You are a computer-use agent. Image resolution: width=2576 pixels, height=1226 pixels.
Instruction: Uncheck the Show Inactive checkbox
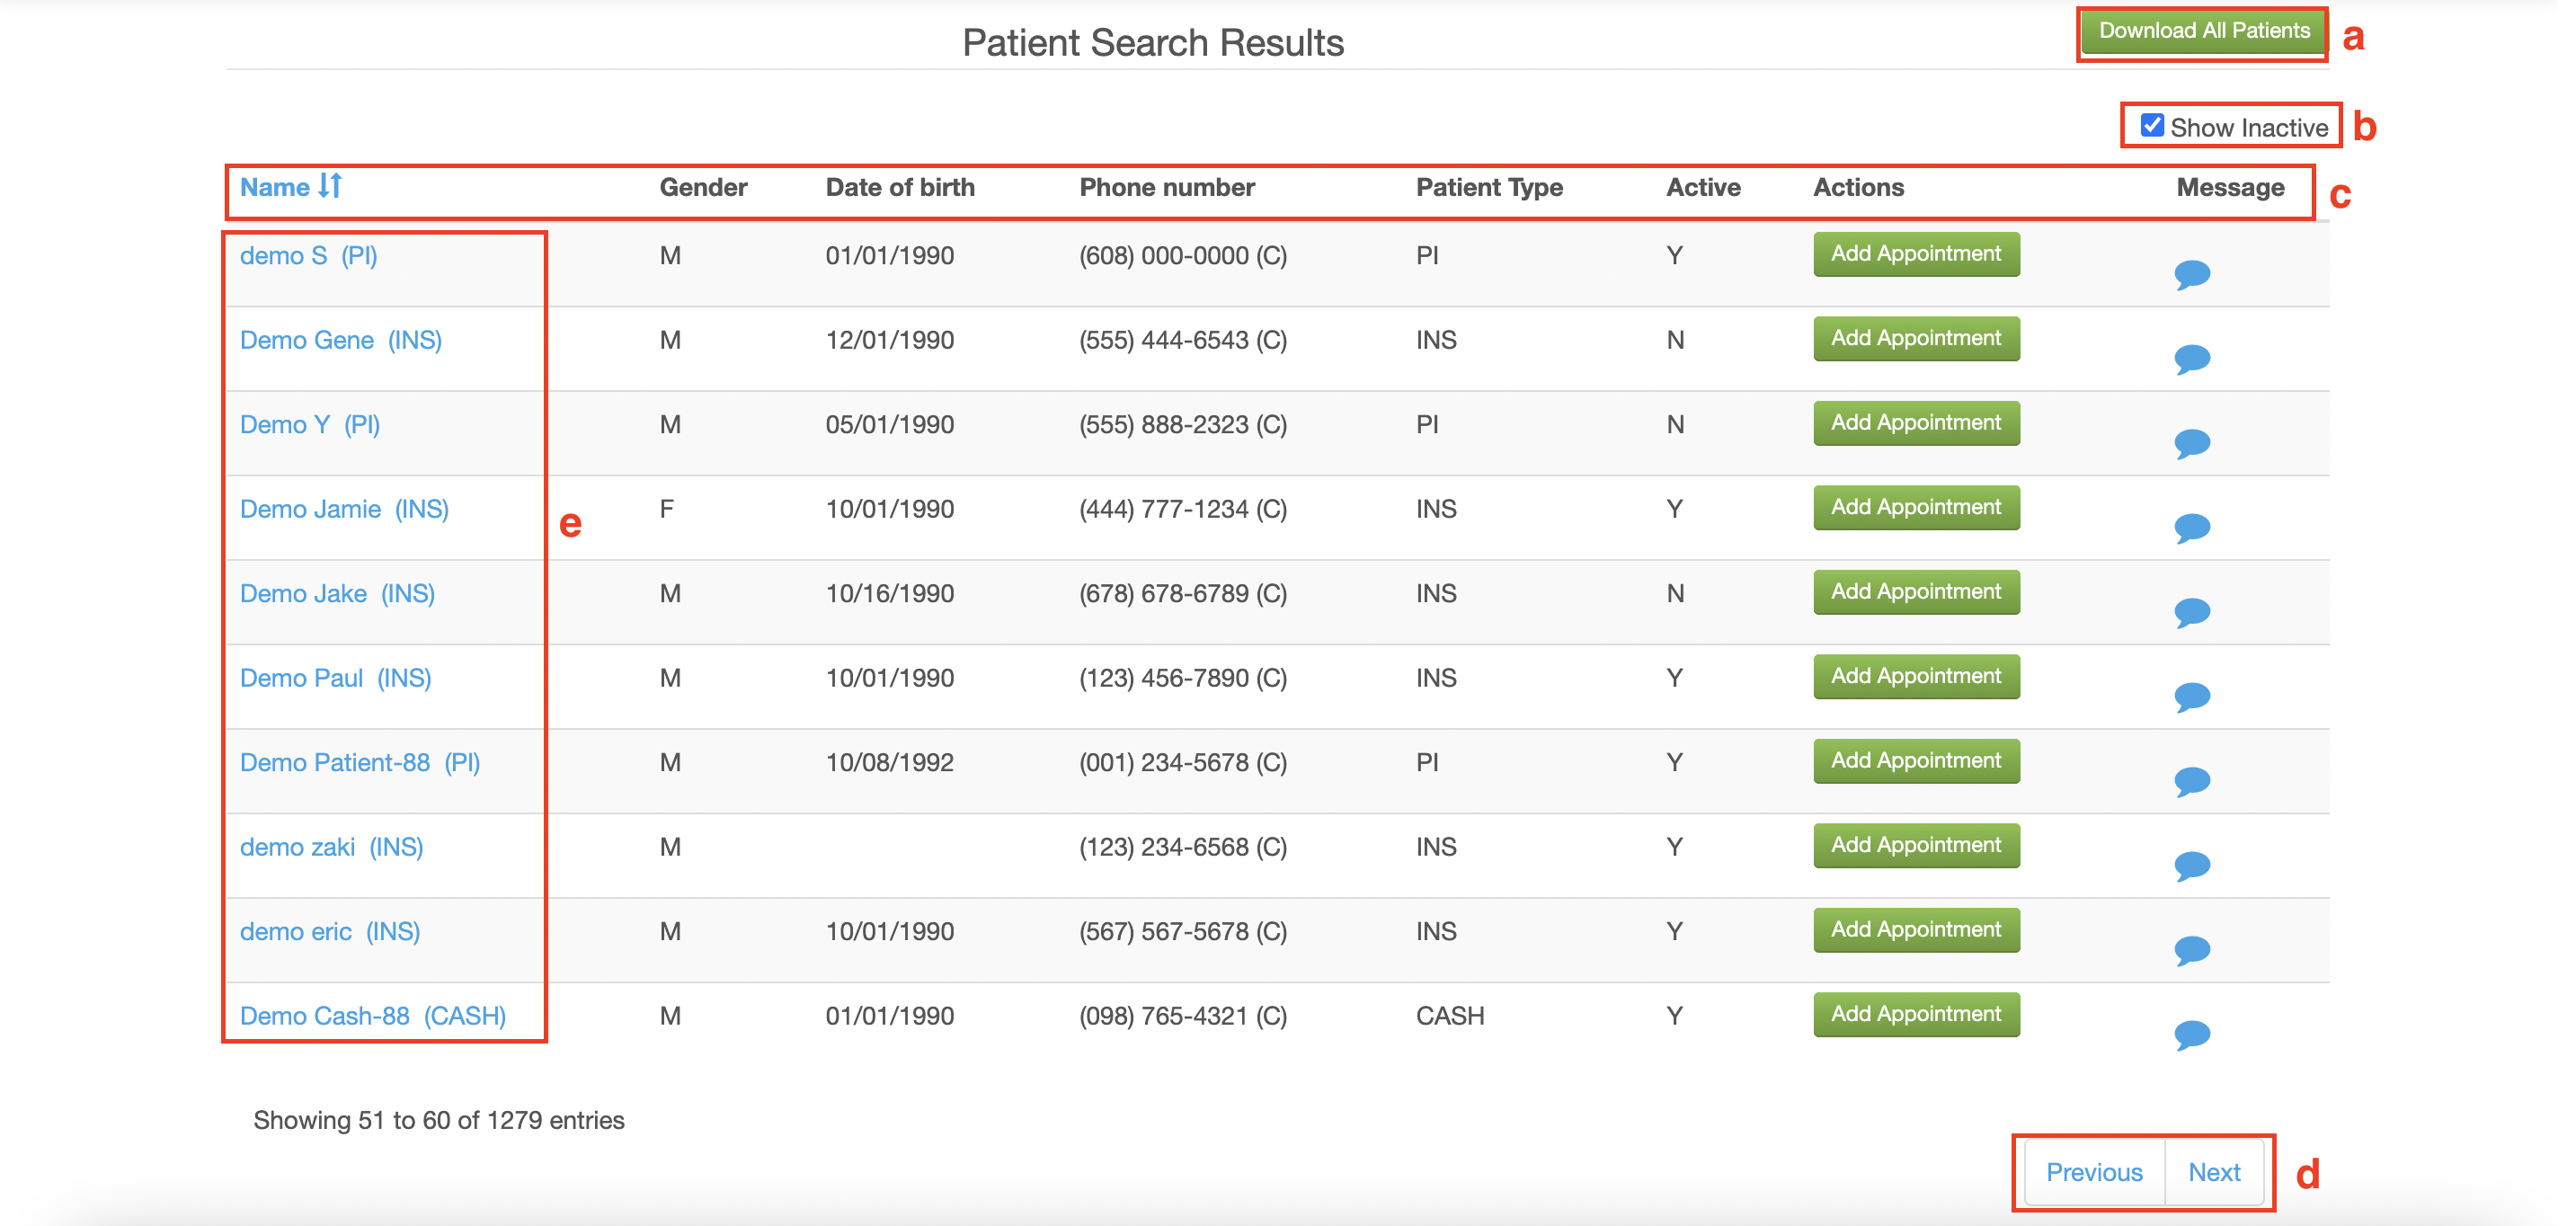[x=2151, y=126]
